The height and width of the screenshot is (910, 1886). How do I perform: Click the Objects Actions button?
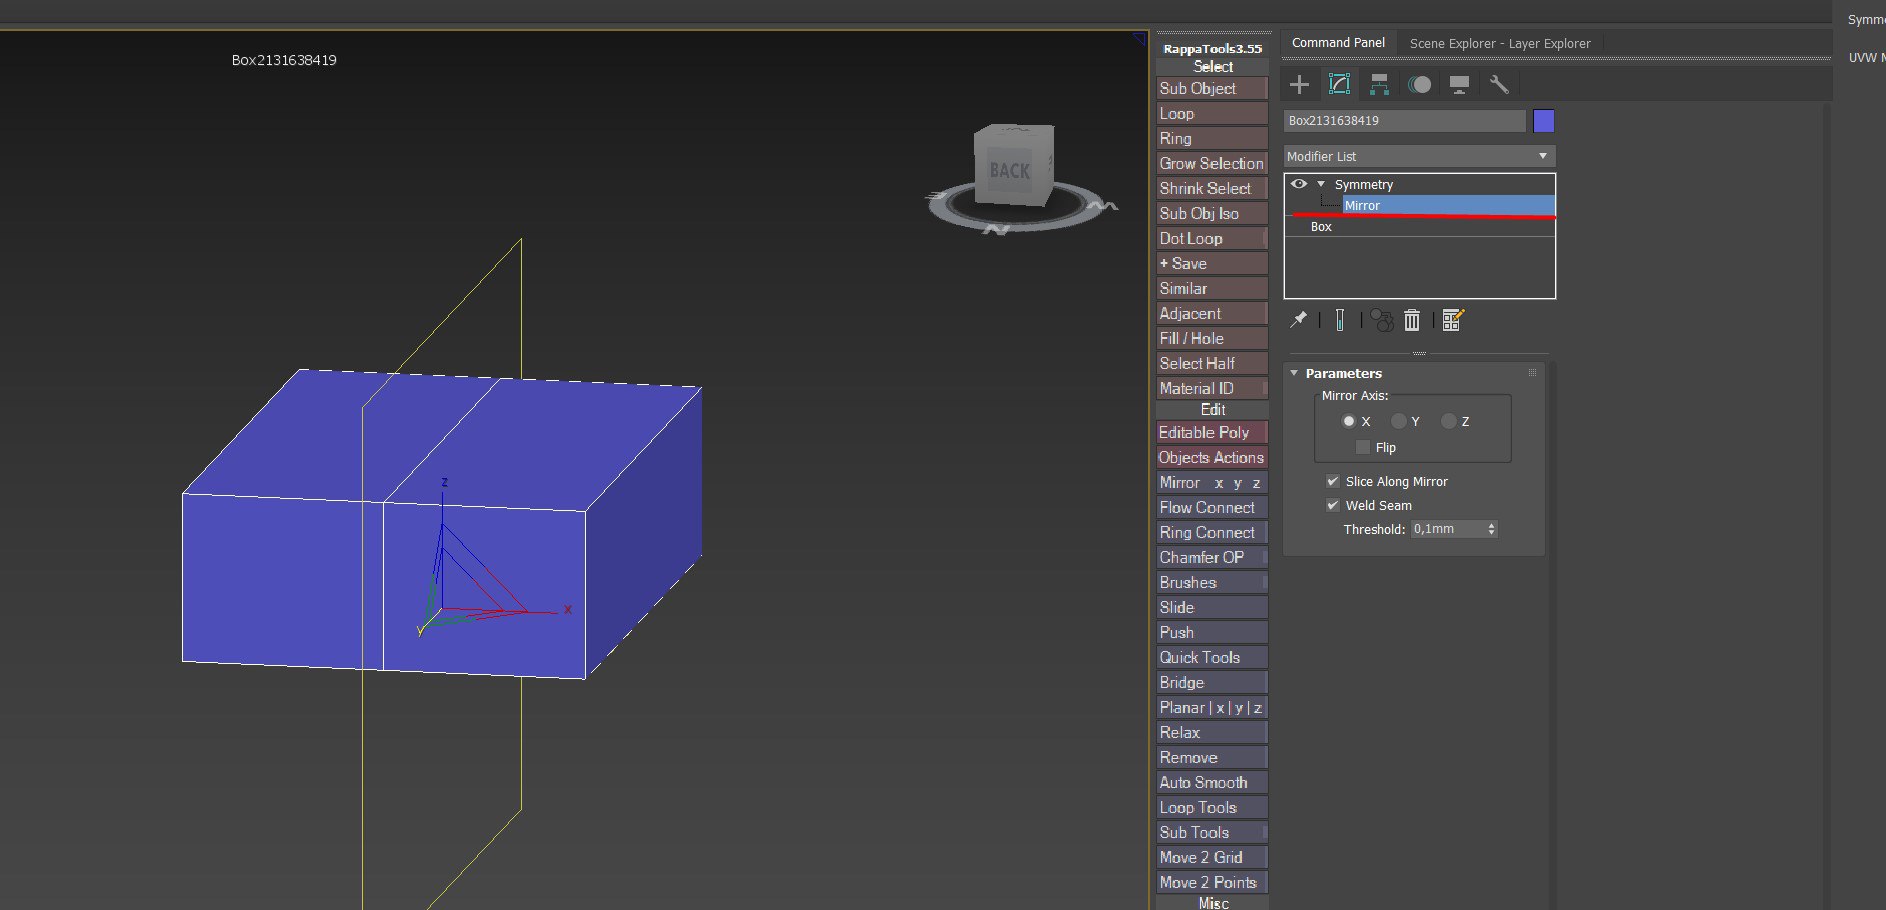pyautogui.click(x=1212, y=457)
